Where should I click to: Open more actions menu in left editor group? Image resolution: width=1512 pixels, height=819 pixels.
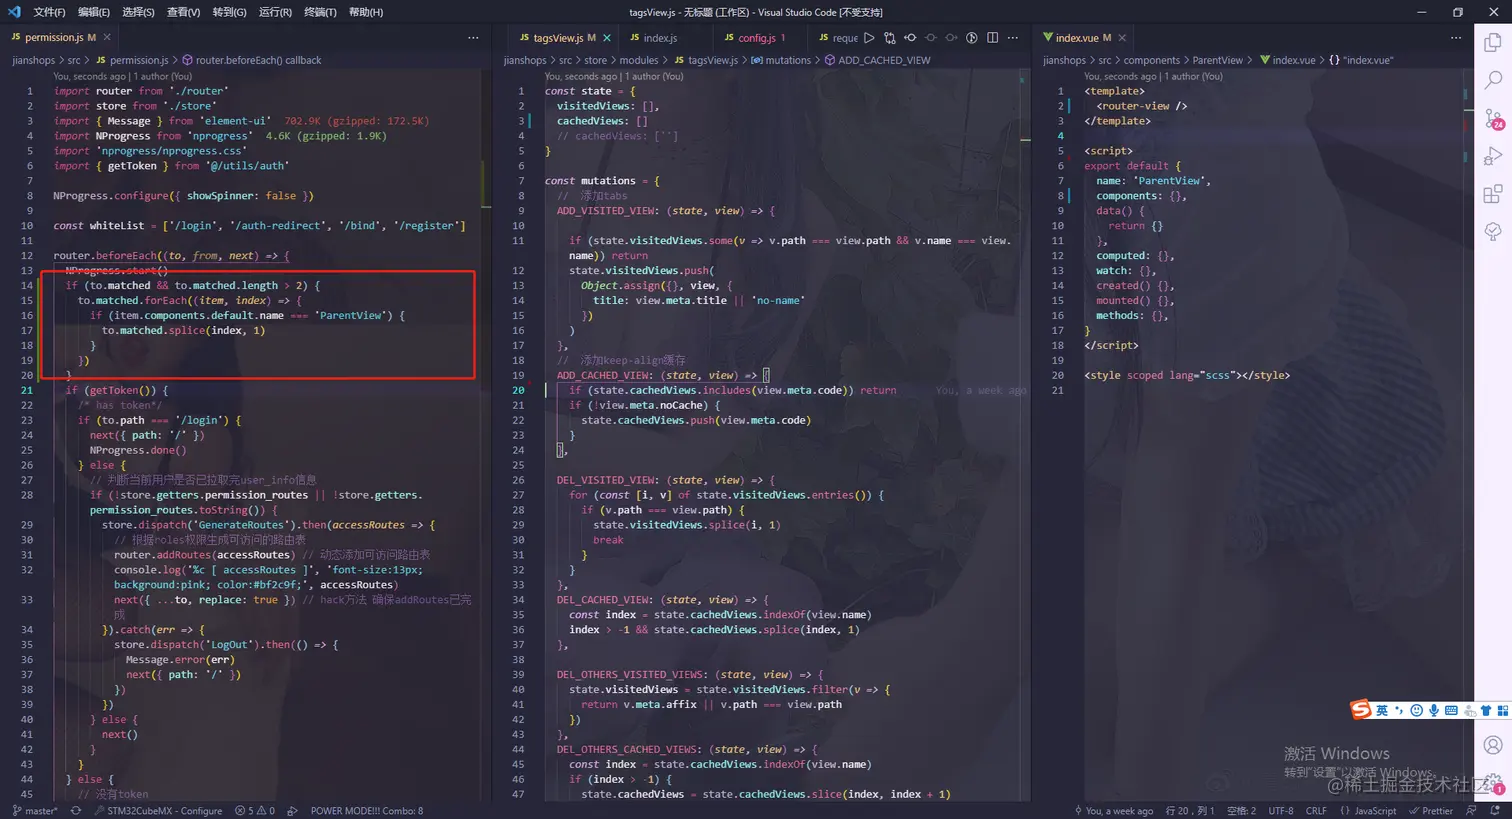(x=473, y=38)
